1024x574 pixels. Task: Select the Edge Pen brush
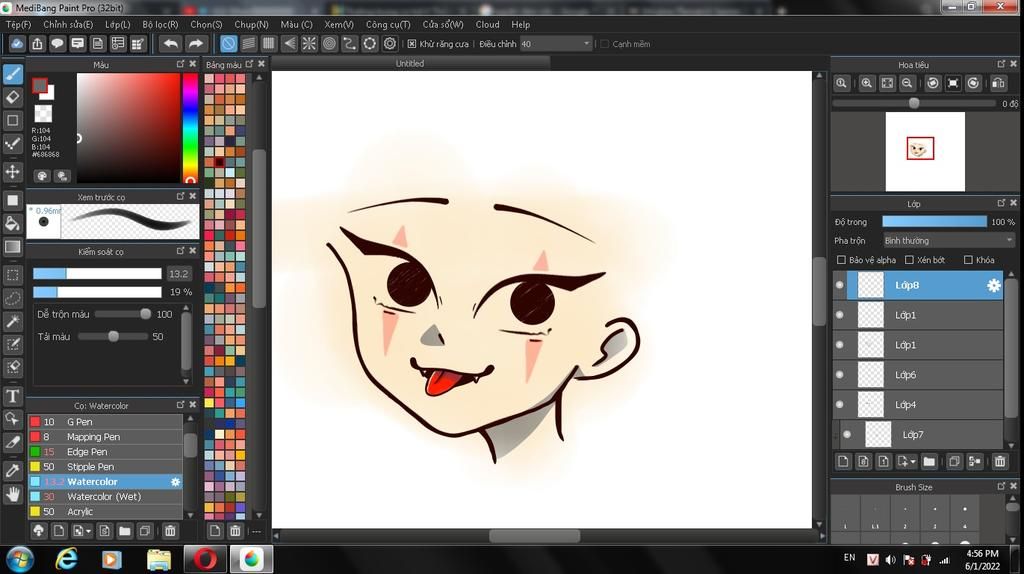pyautogui.click(x=105, y=452)
